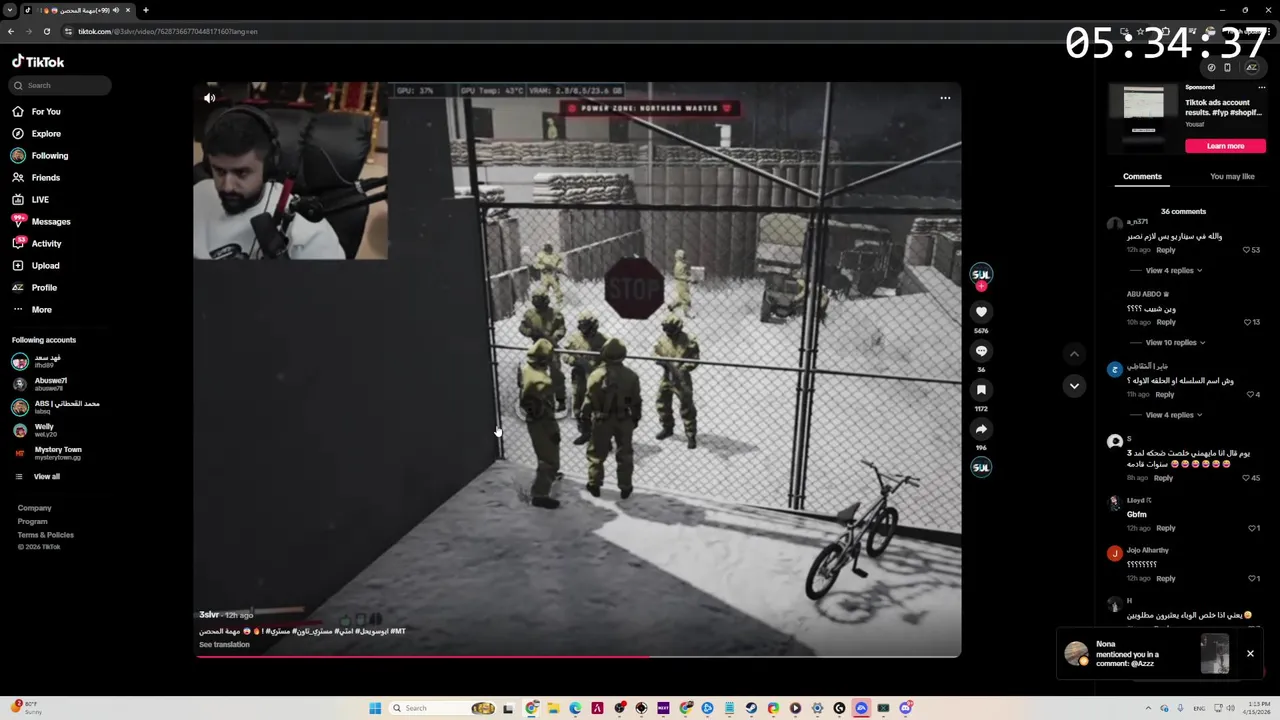Seek on the red video progress bar
1280x720 pixels.
tap(577, 656)
